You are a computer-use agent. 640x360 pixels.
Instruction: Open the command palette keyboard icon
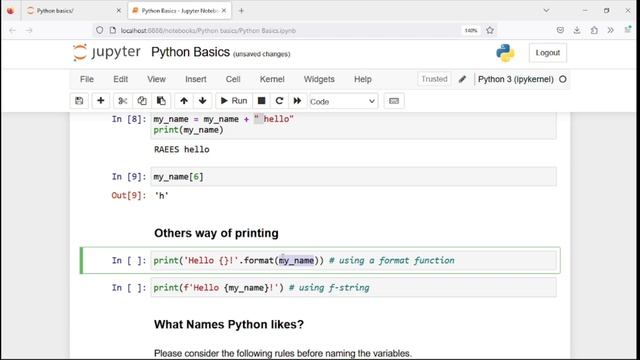[394, 101]
